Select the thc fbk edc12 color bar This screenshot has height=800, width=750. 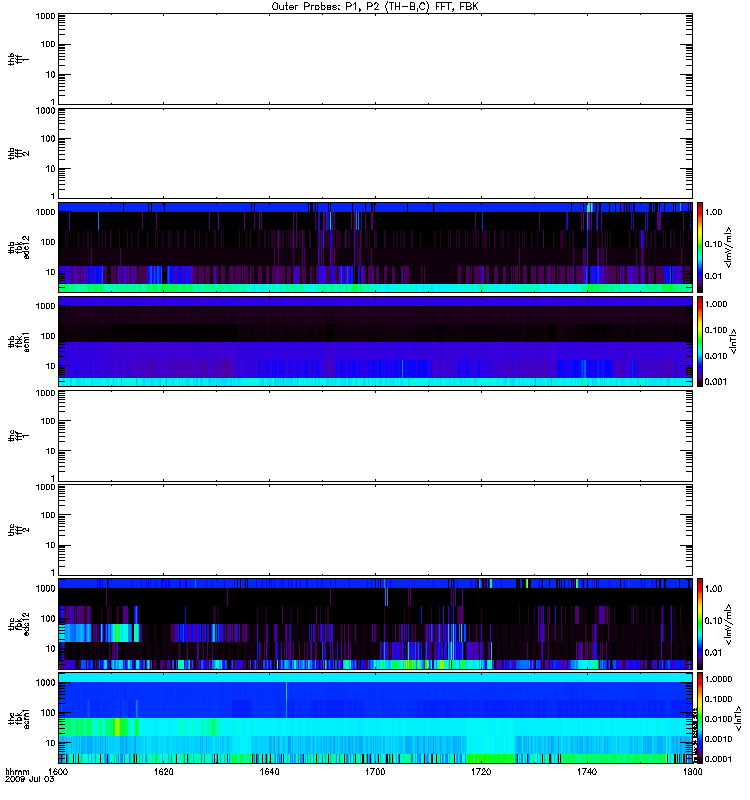(x=700, y=623)
